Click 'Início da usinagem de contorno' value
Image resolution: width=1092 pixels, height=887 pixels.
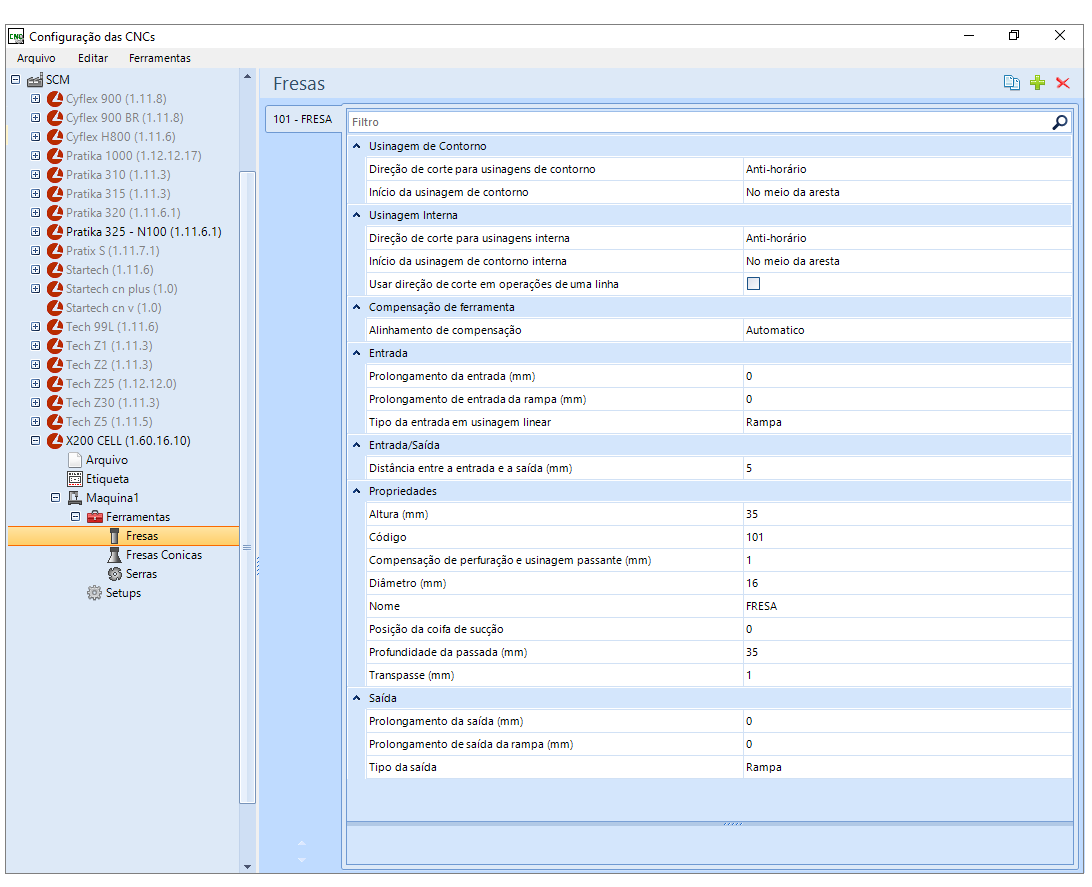coord(907,193)
